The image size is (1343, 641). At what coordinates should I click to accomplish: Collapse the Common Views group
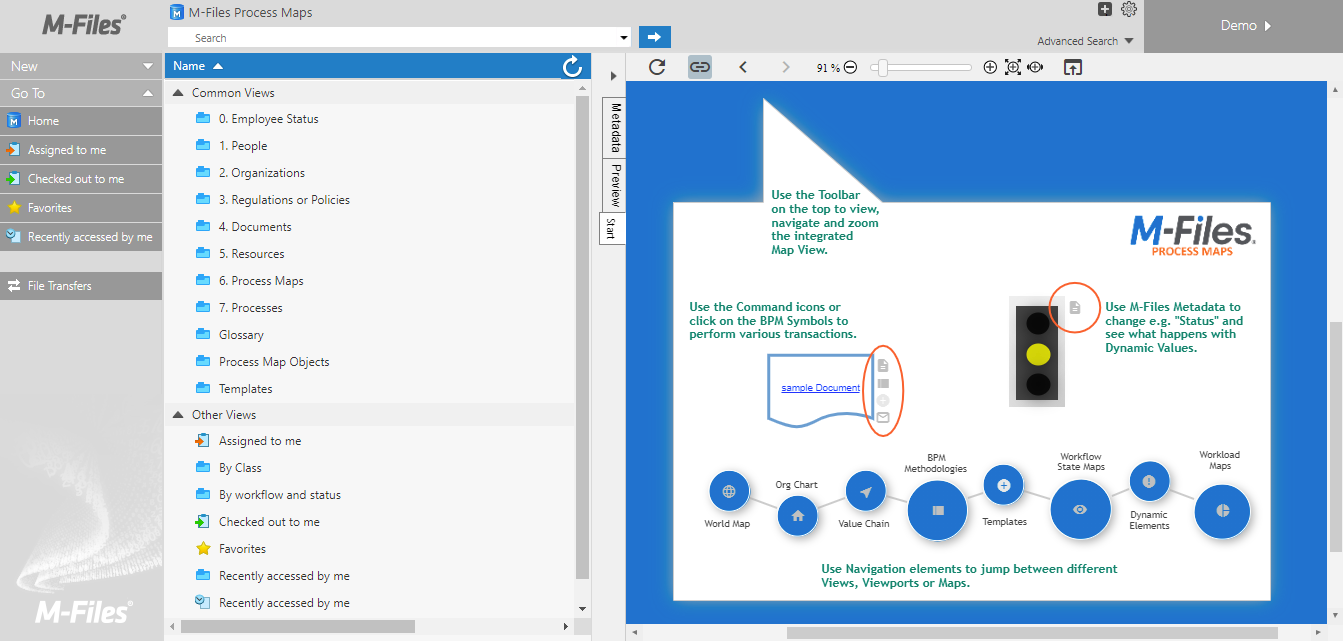[178, 93]
